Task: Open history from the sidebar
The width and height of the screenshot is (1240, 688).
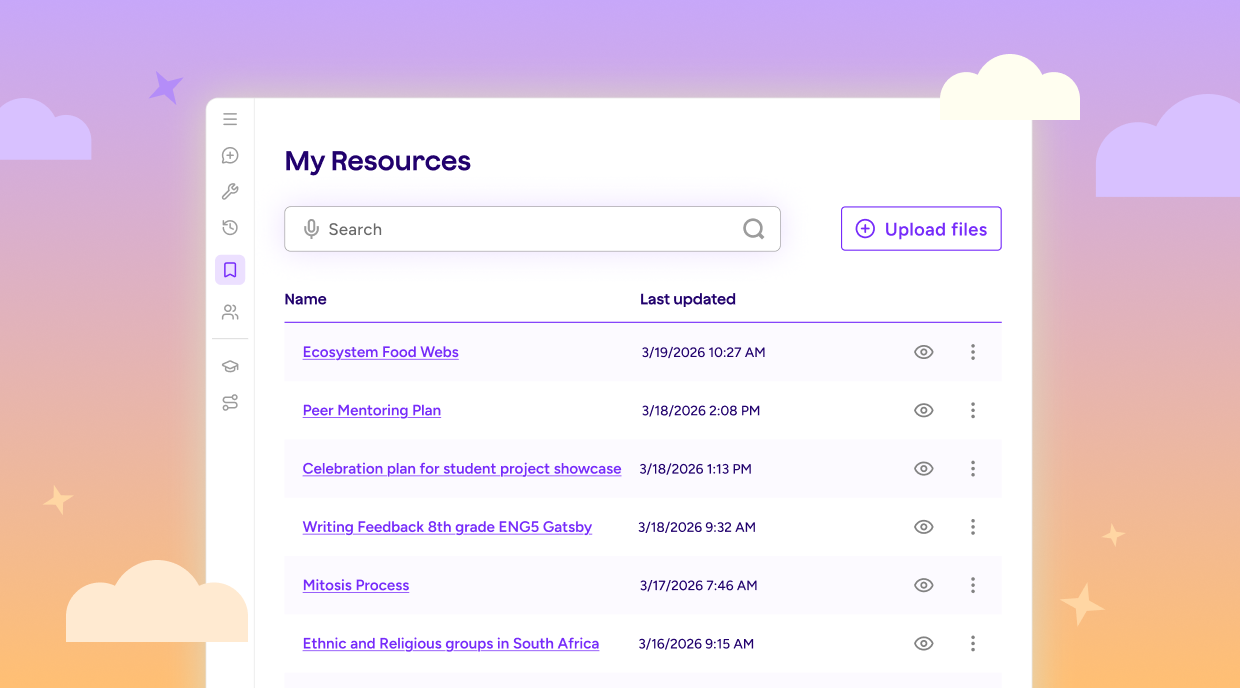Action: point(230,228)
